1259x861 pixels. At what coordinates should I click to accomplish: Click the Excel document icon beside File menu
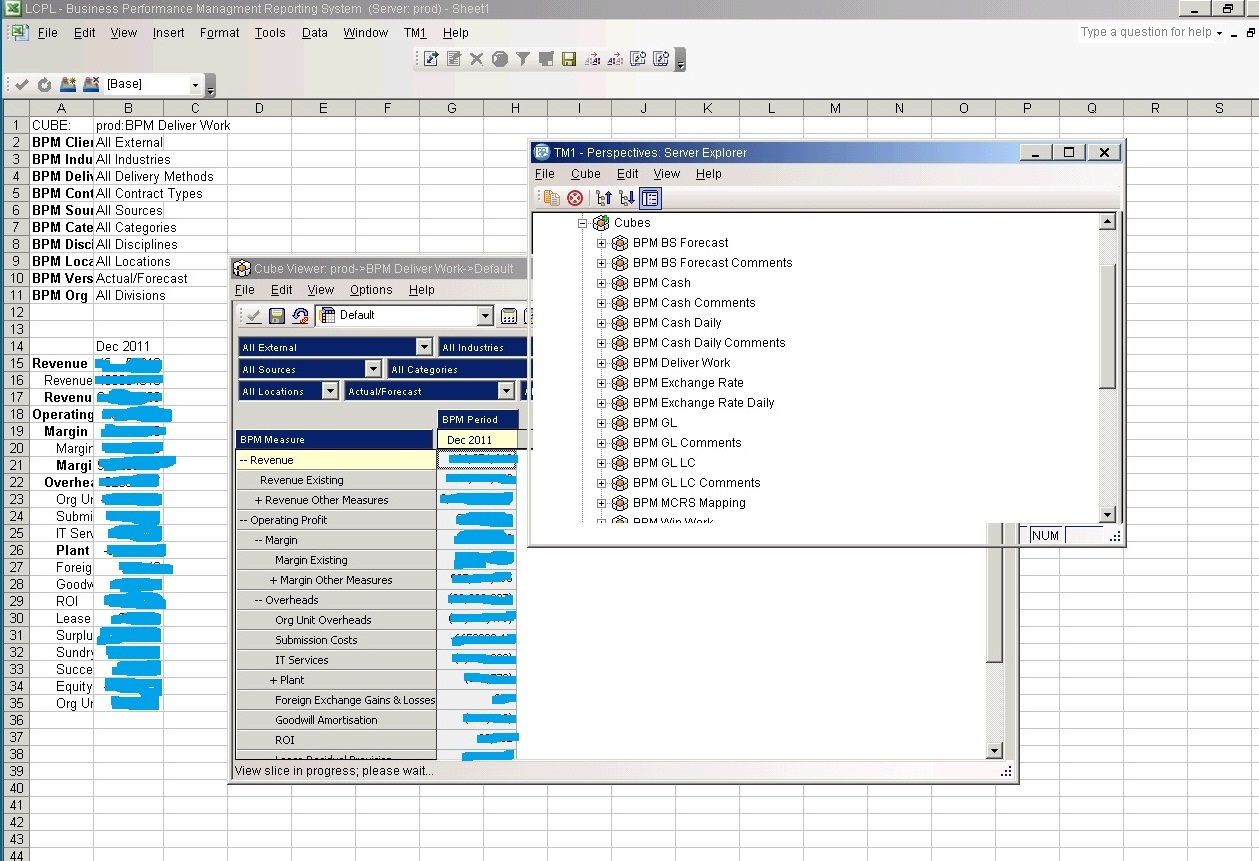coord(18,32)
